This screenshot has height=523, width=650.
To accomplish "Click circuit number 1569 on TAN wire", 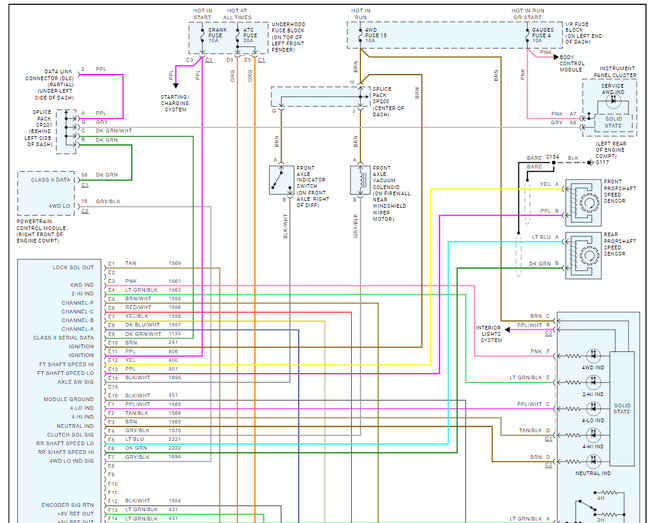I will pyautogui.click(x=175, y=263).
